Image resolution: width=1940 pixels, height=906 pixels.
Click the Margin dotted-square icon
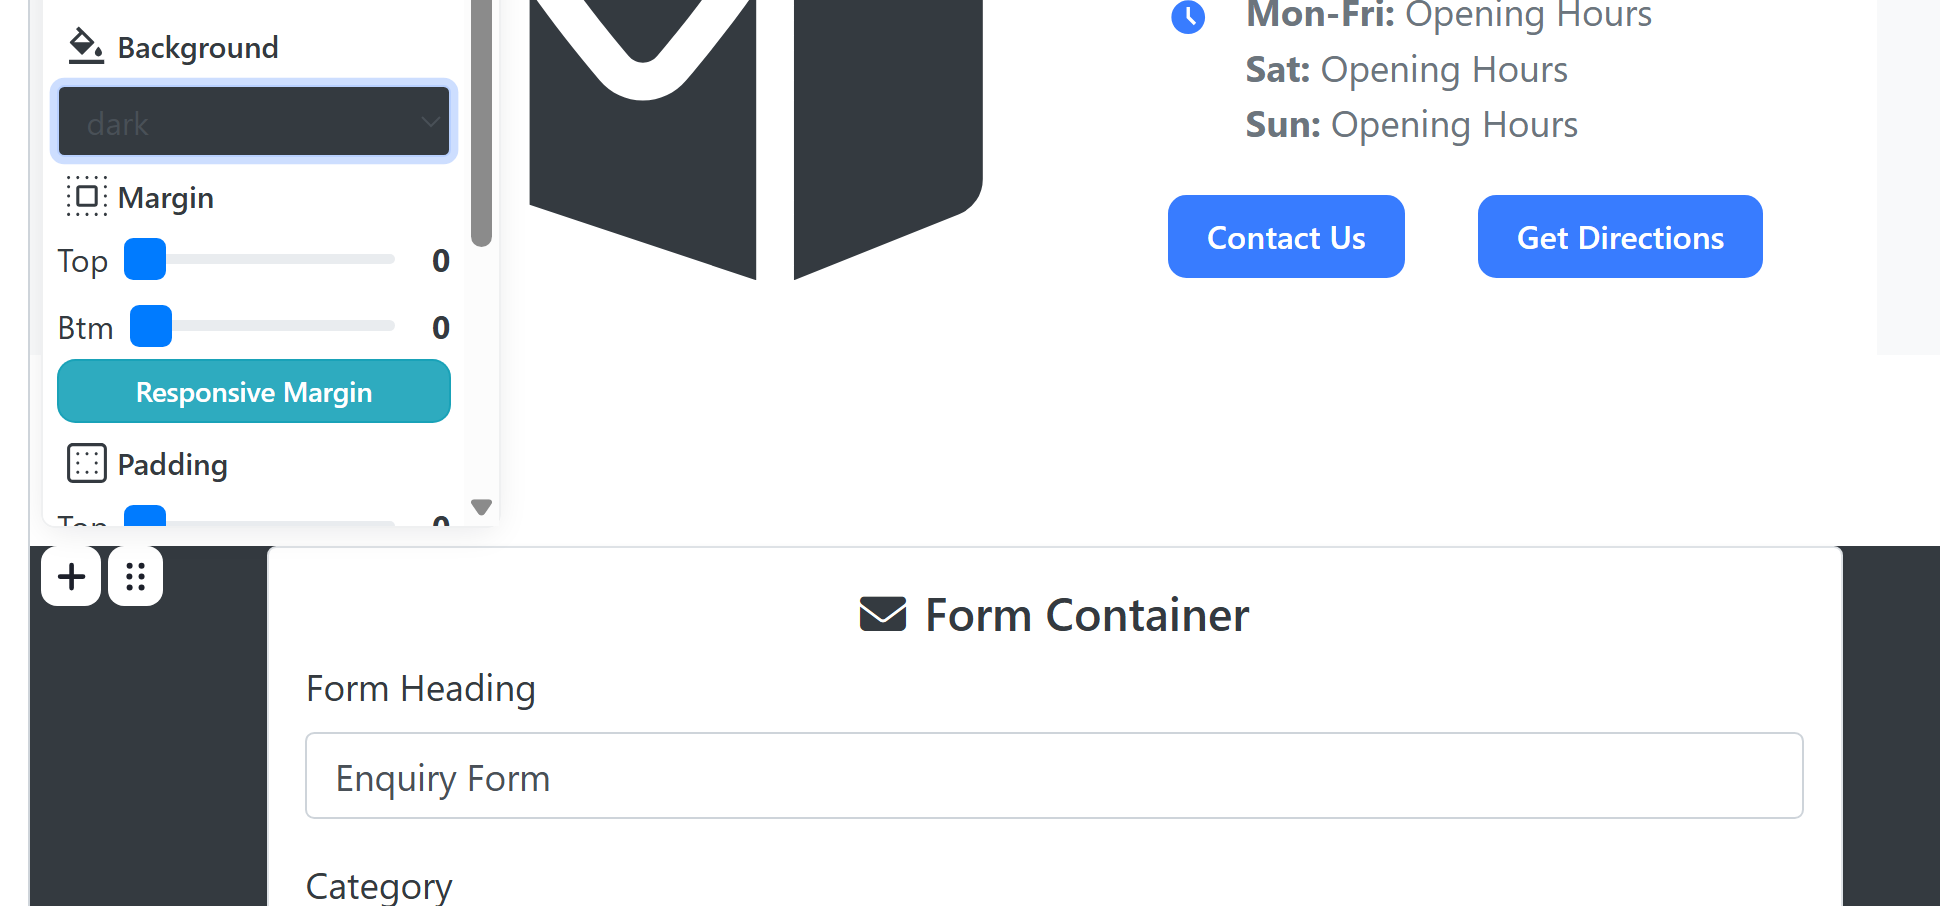click(x=87, y=196)
